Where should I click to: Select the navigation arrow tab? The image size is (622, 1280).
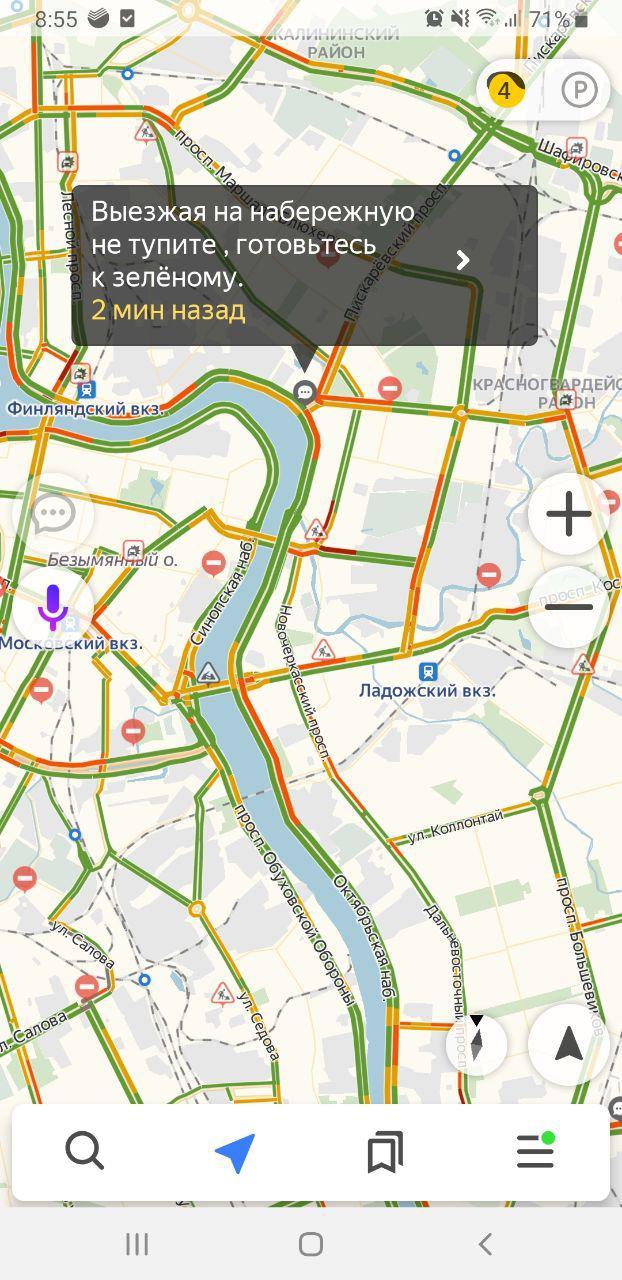point(235,1153)
